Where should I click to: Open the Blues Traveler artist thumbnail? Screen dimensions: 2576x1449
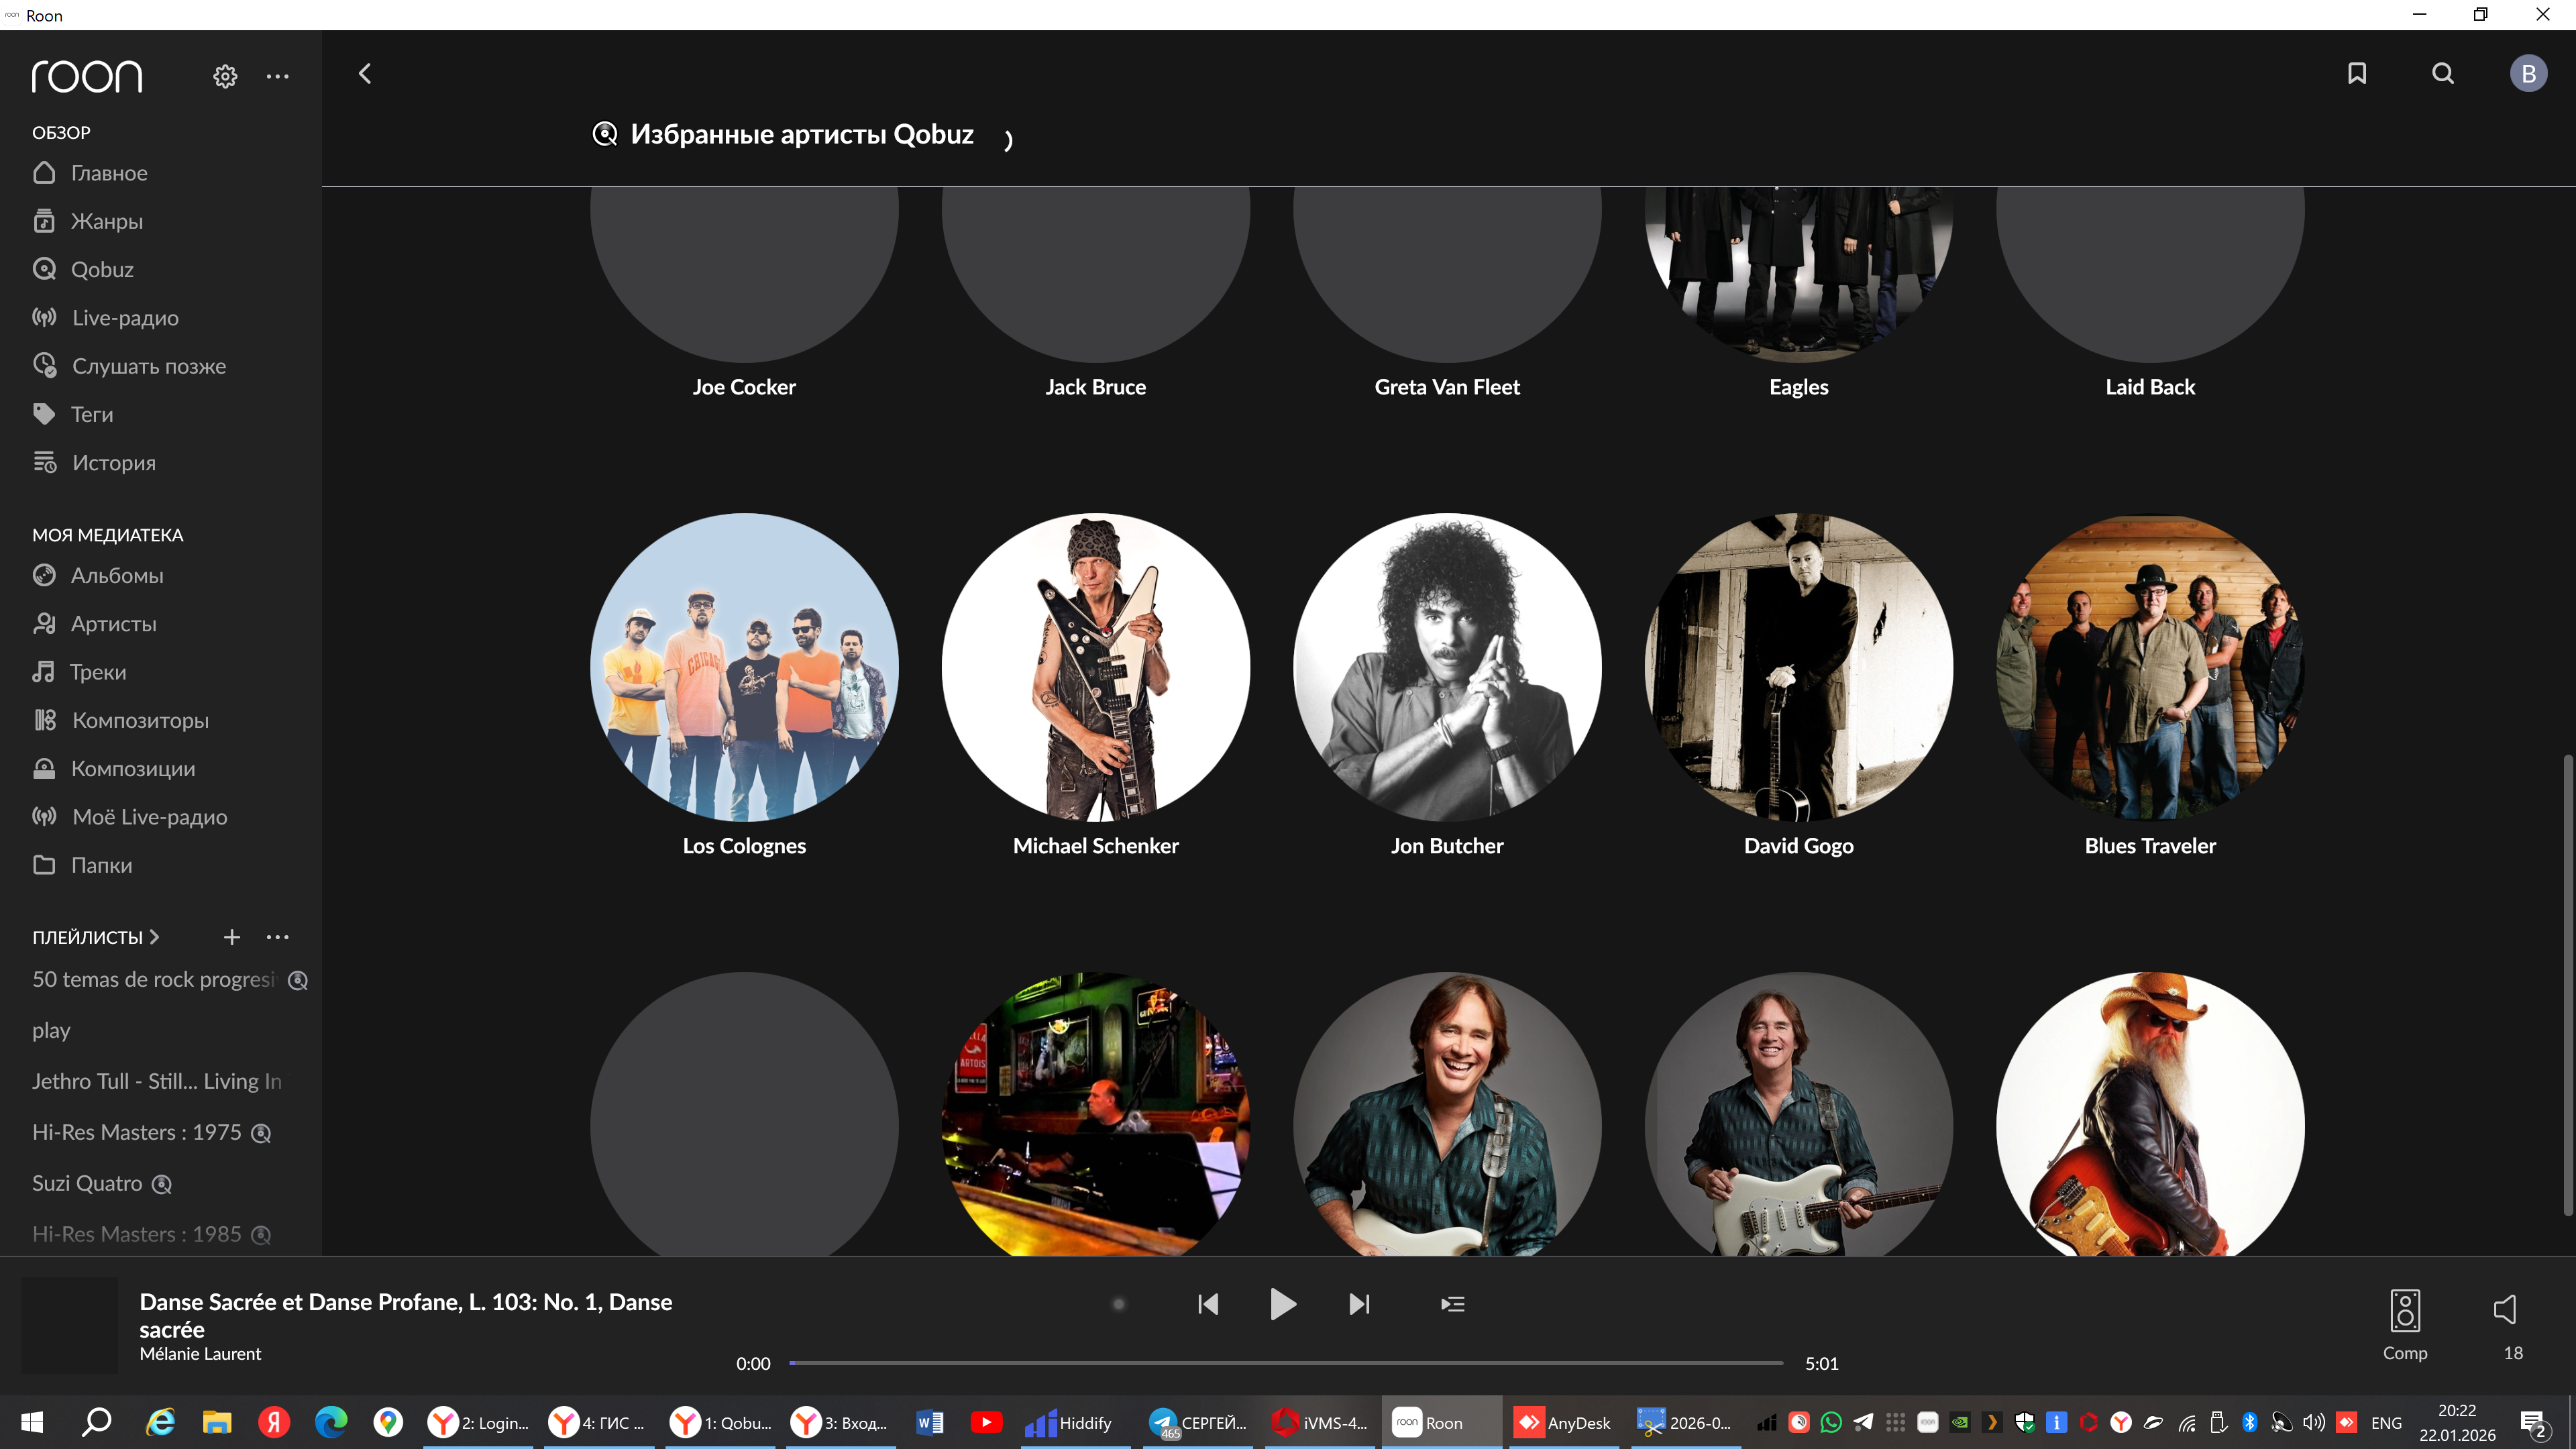tap(2150, 667)
